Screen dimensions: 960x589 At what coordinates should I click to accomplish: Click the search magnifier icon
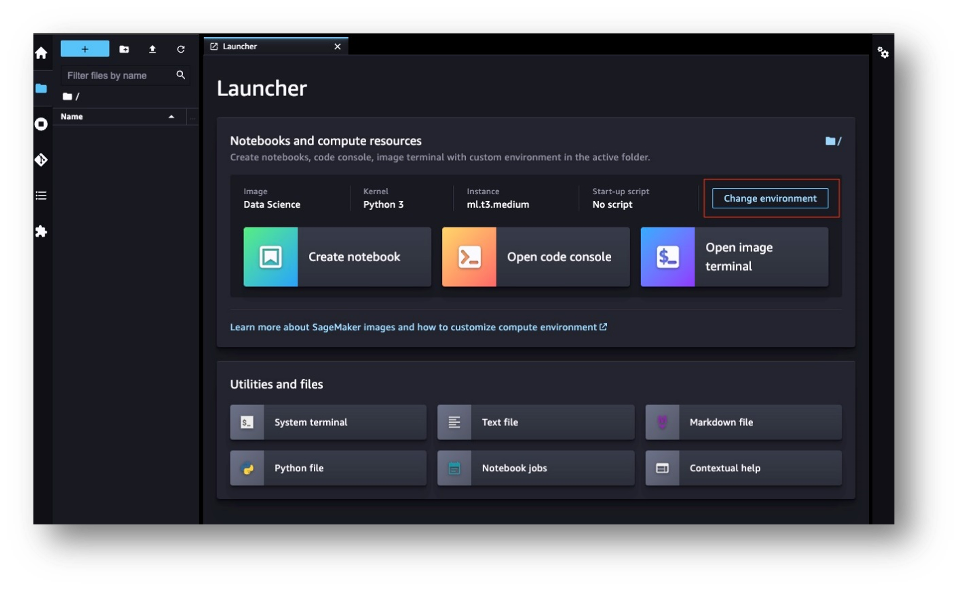pyautogui.click(x=181, y=75)
